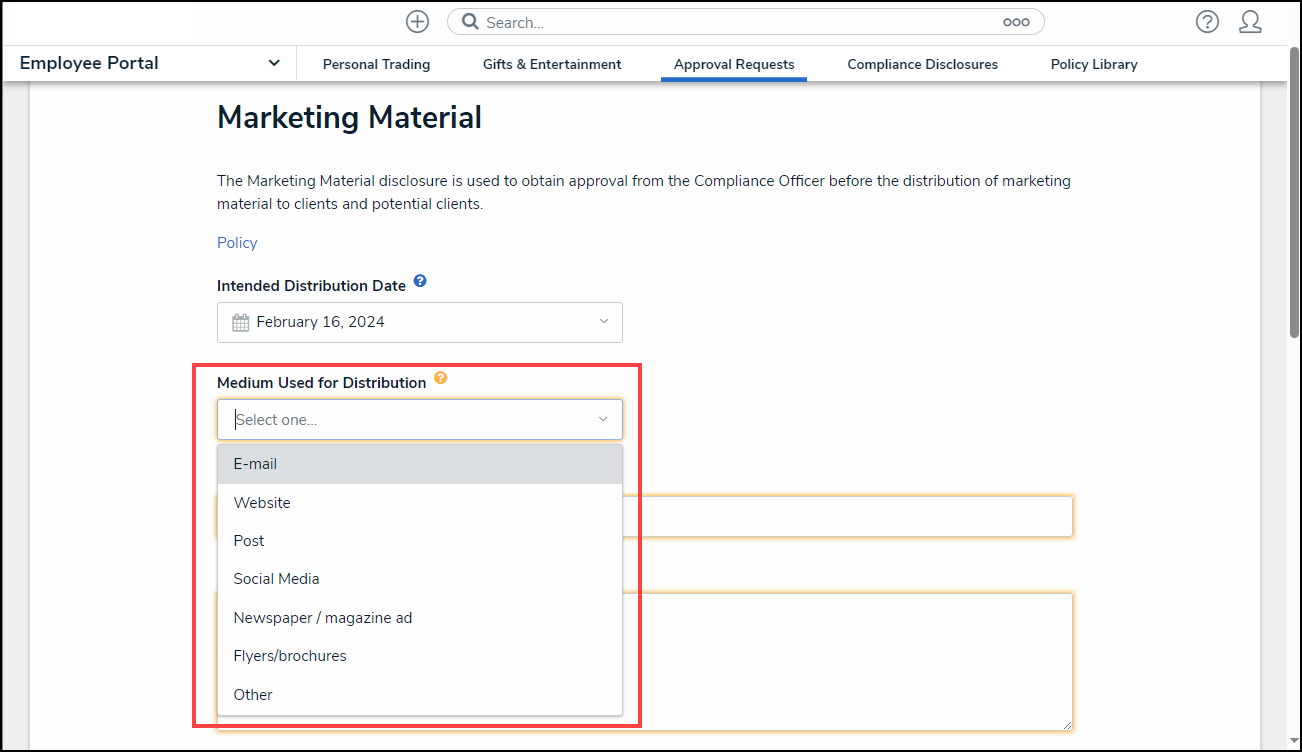Open the help question mark icon

pyautogui.click(x=1207, y=21)
